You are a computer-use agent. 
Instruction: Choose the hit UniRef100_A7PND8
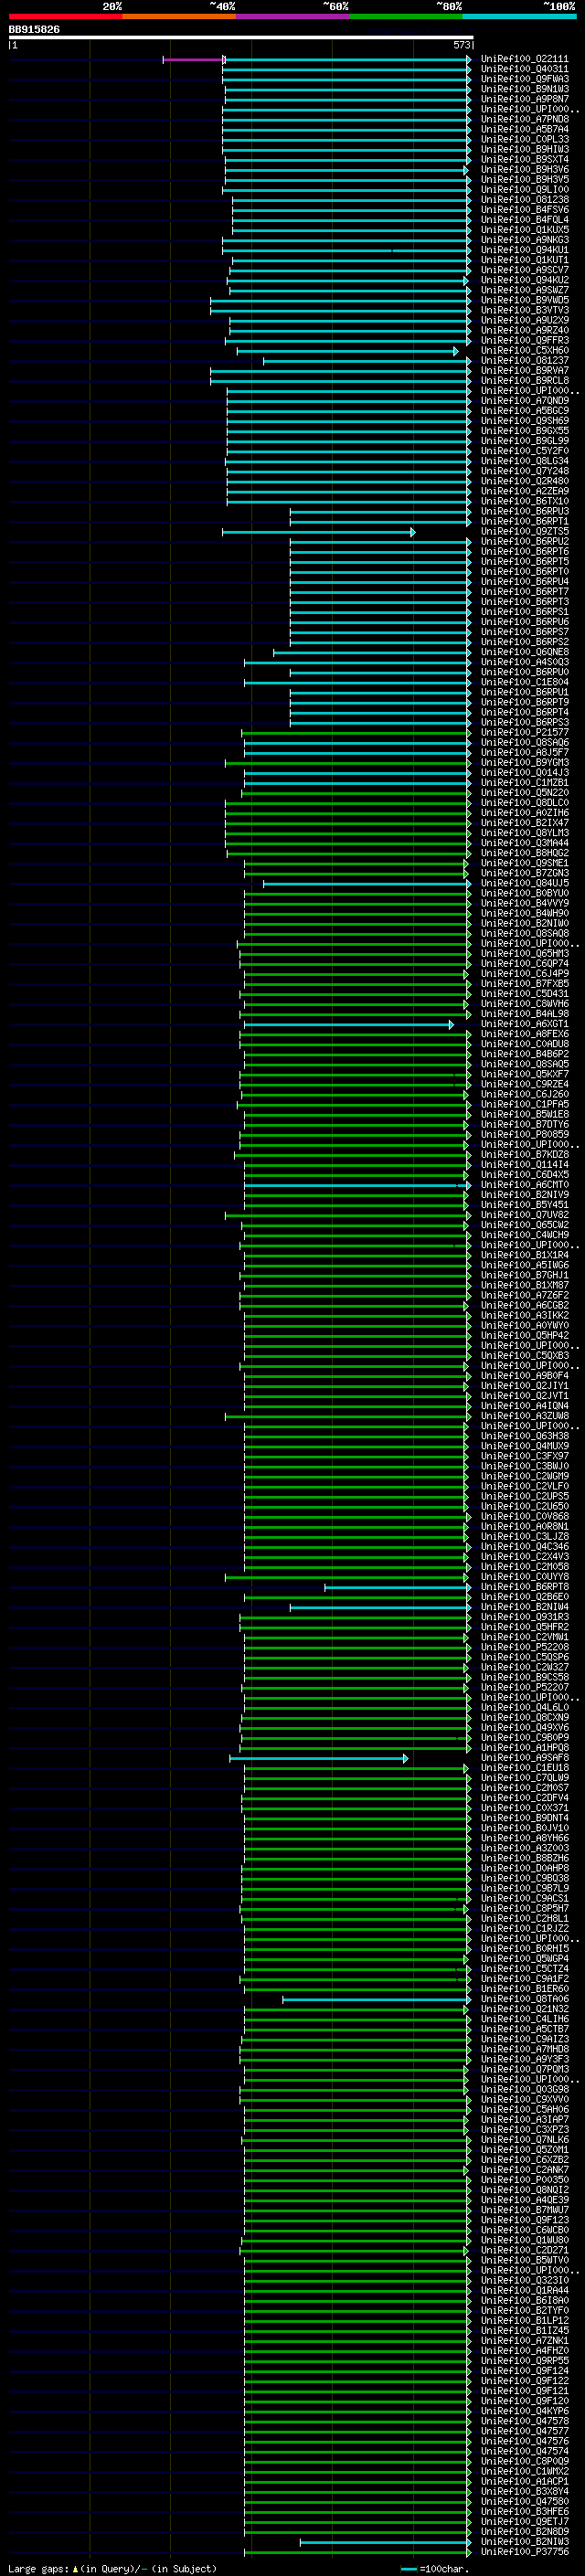[525, 119]
